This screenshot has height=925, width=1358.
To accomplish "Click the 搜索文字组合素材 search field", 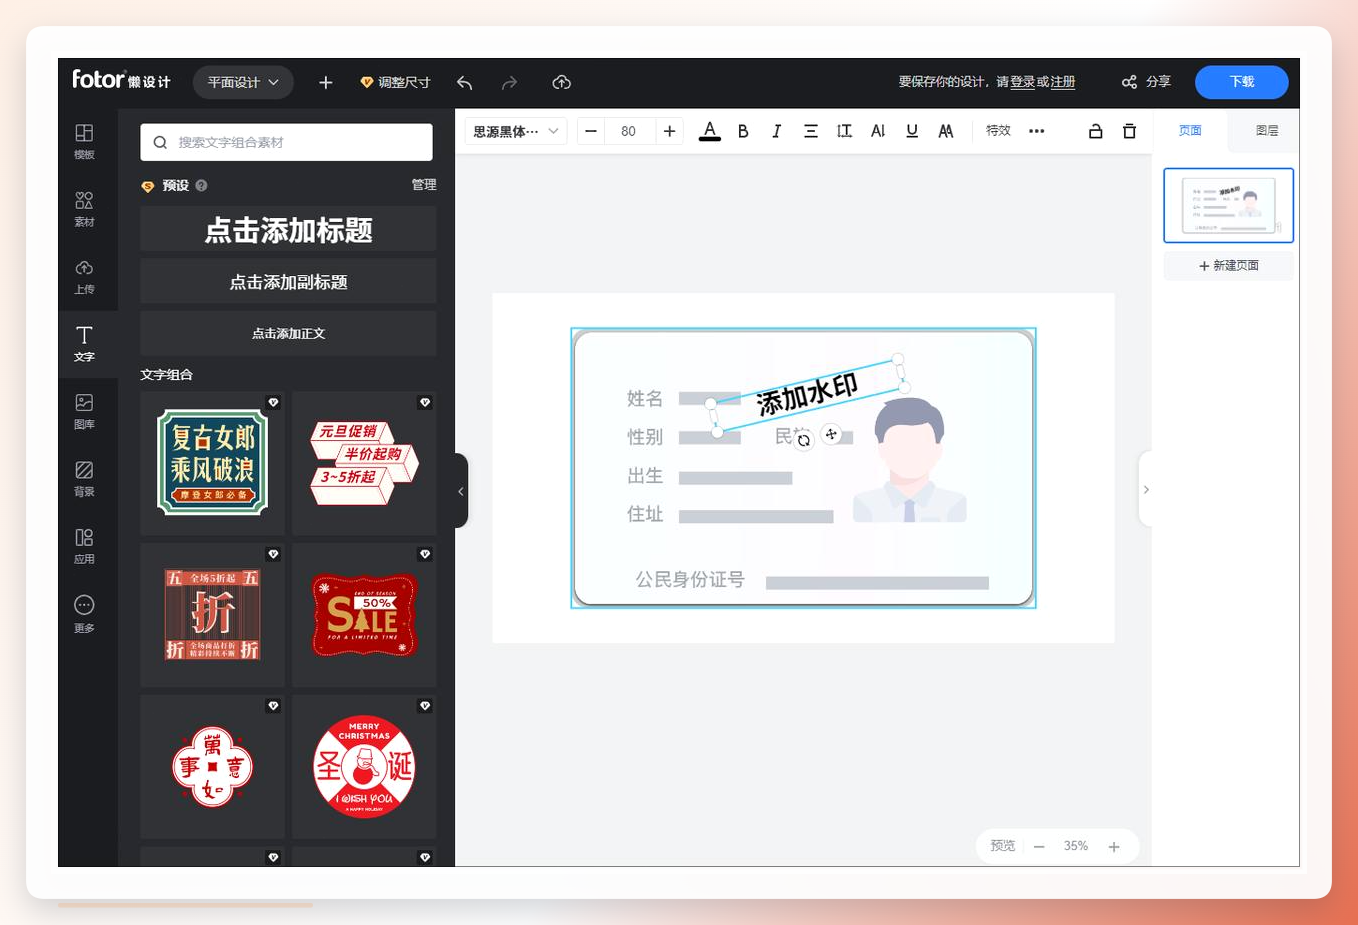I will coord(286,142).
